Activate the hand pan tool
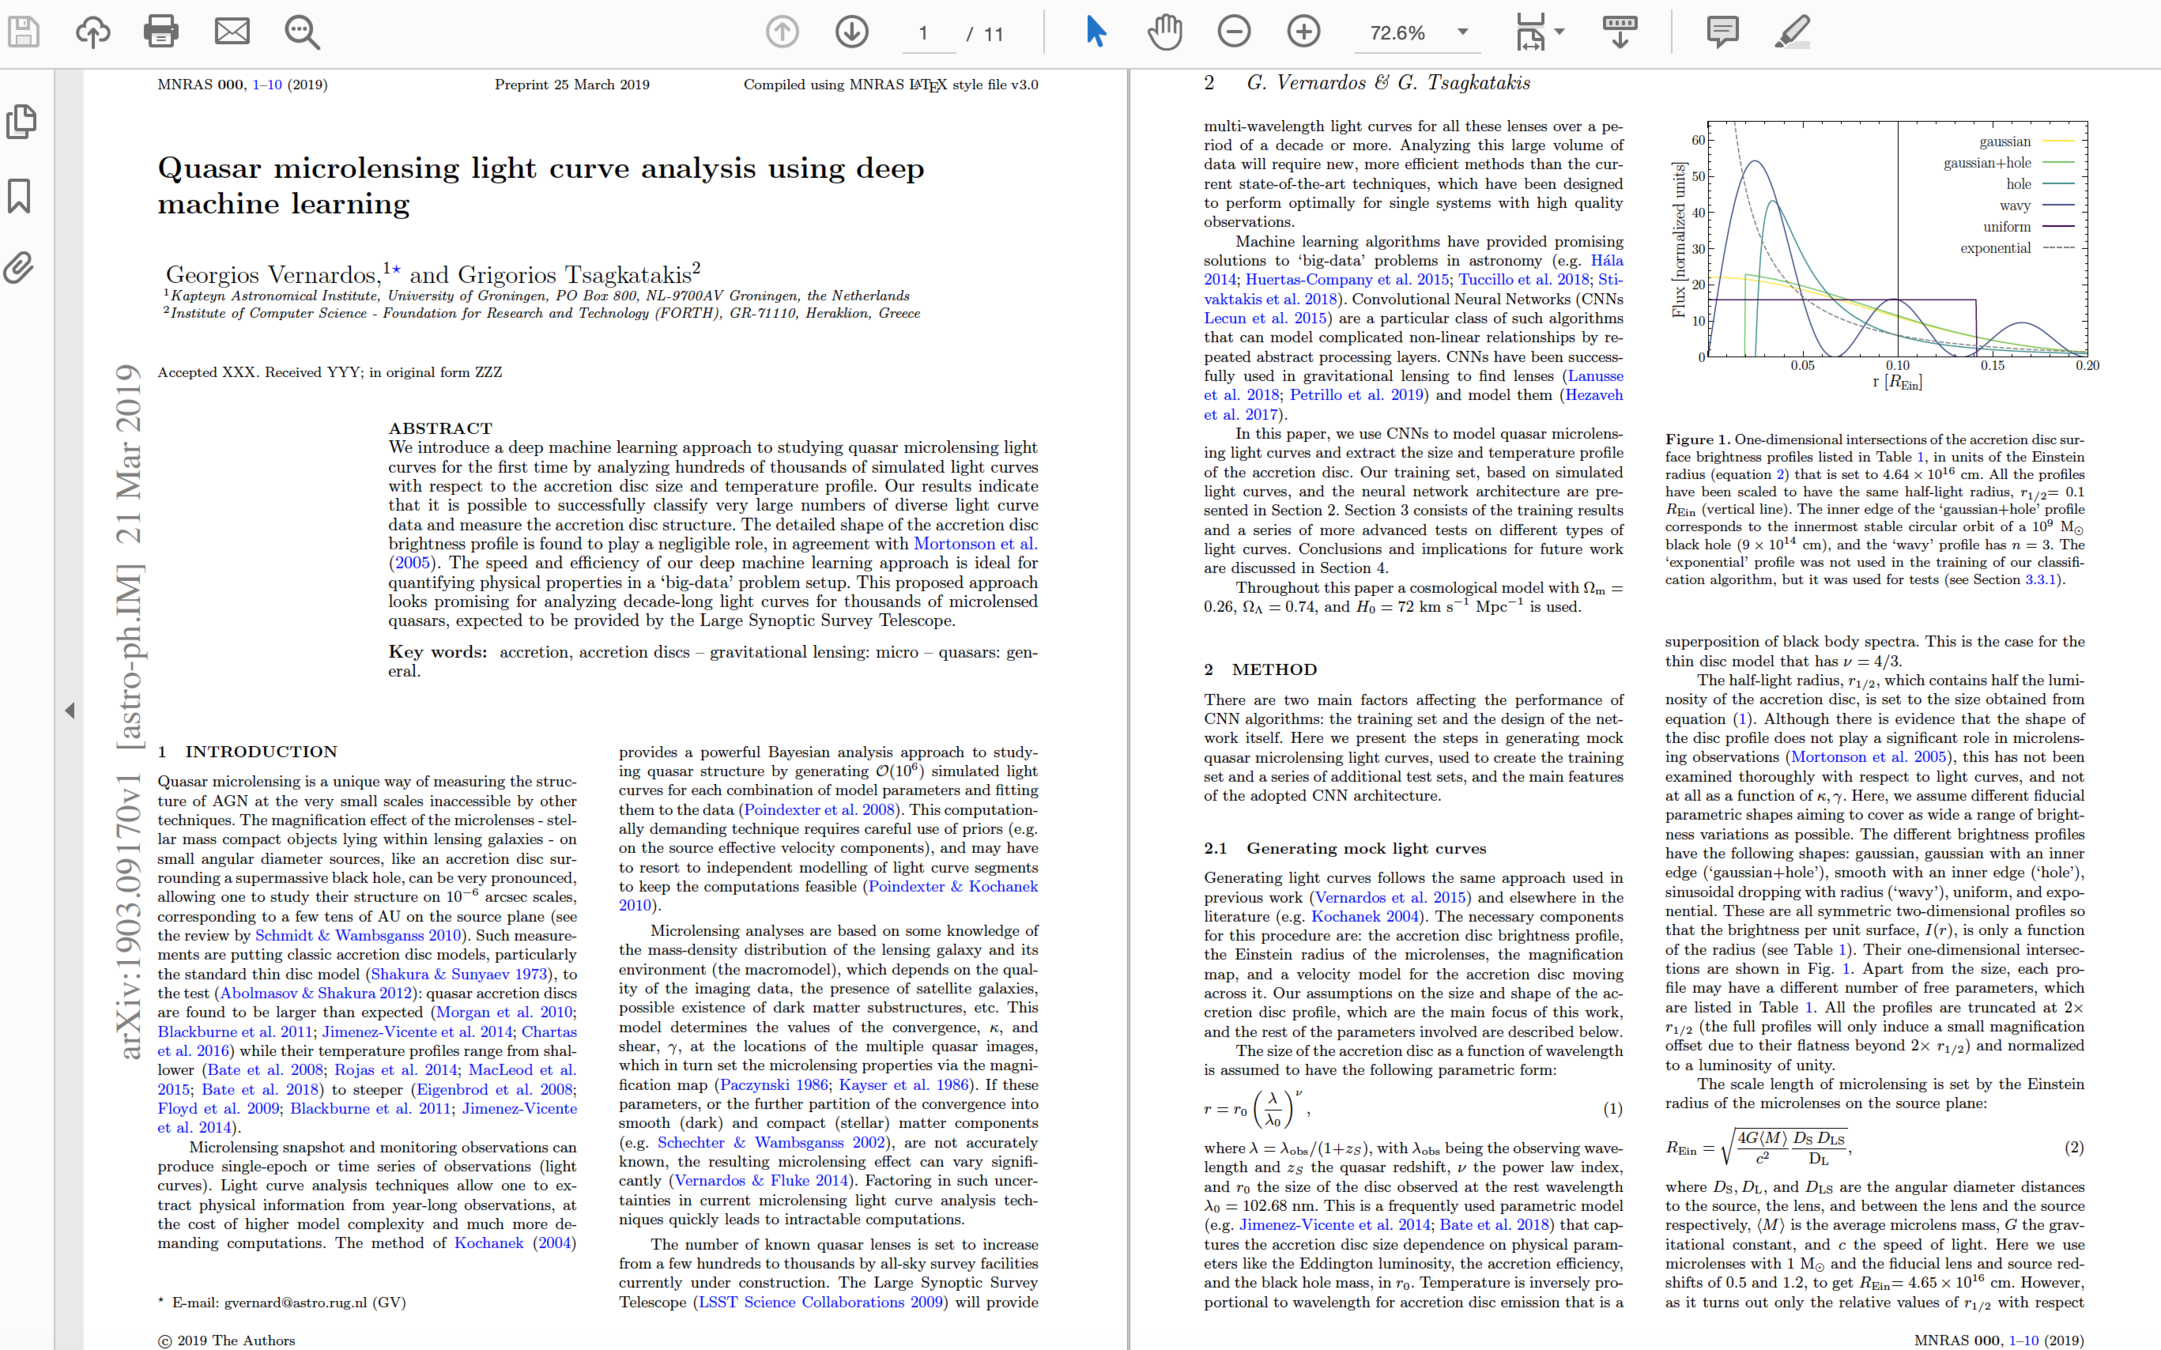Screen dimensions: 2161x1350 point(1164,32)
